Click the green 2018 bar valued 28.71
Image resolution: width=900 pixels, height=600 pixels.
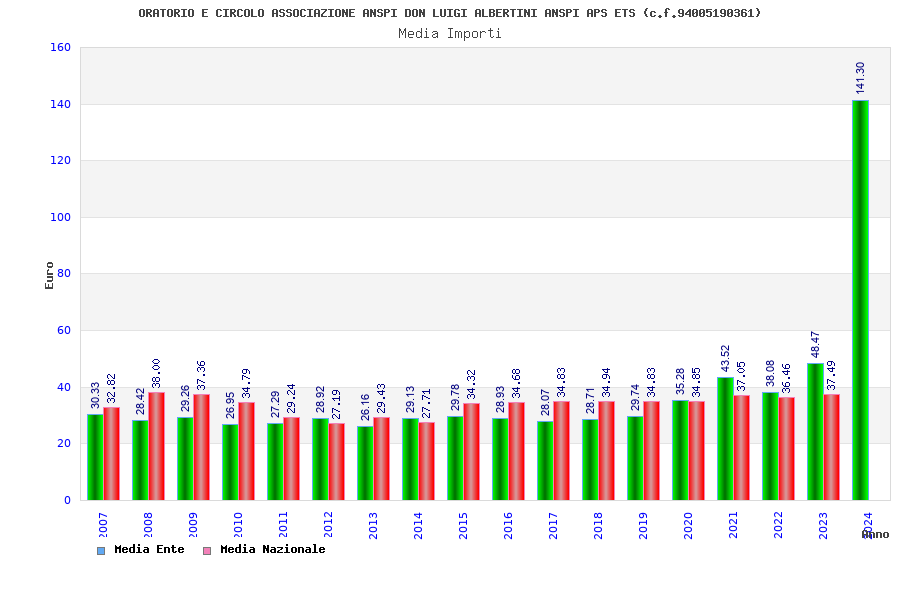590,459
